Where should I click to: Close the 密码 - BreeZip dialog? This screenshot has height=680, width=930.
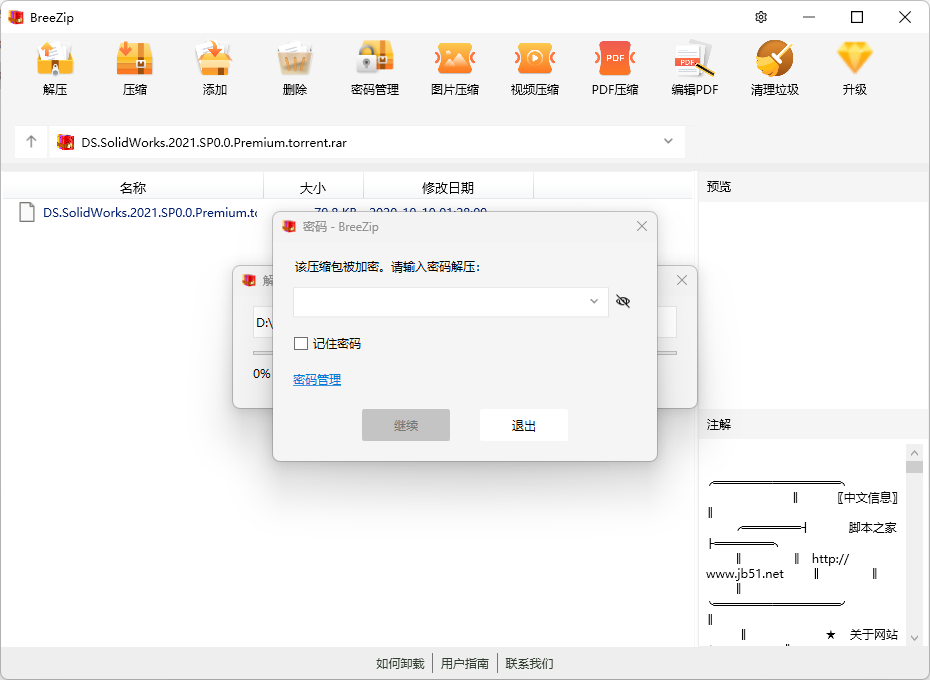(x=642, y=227)
